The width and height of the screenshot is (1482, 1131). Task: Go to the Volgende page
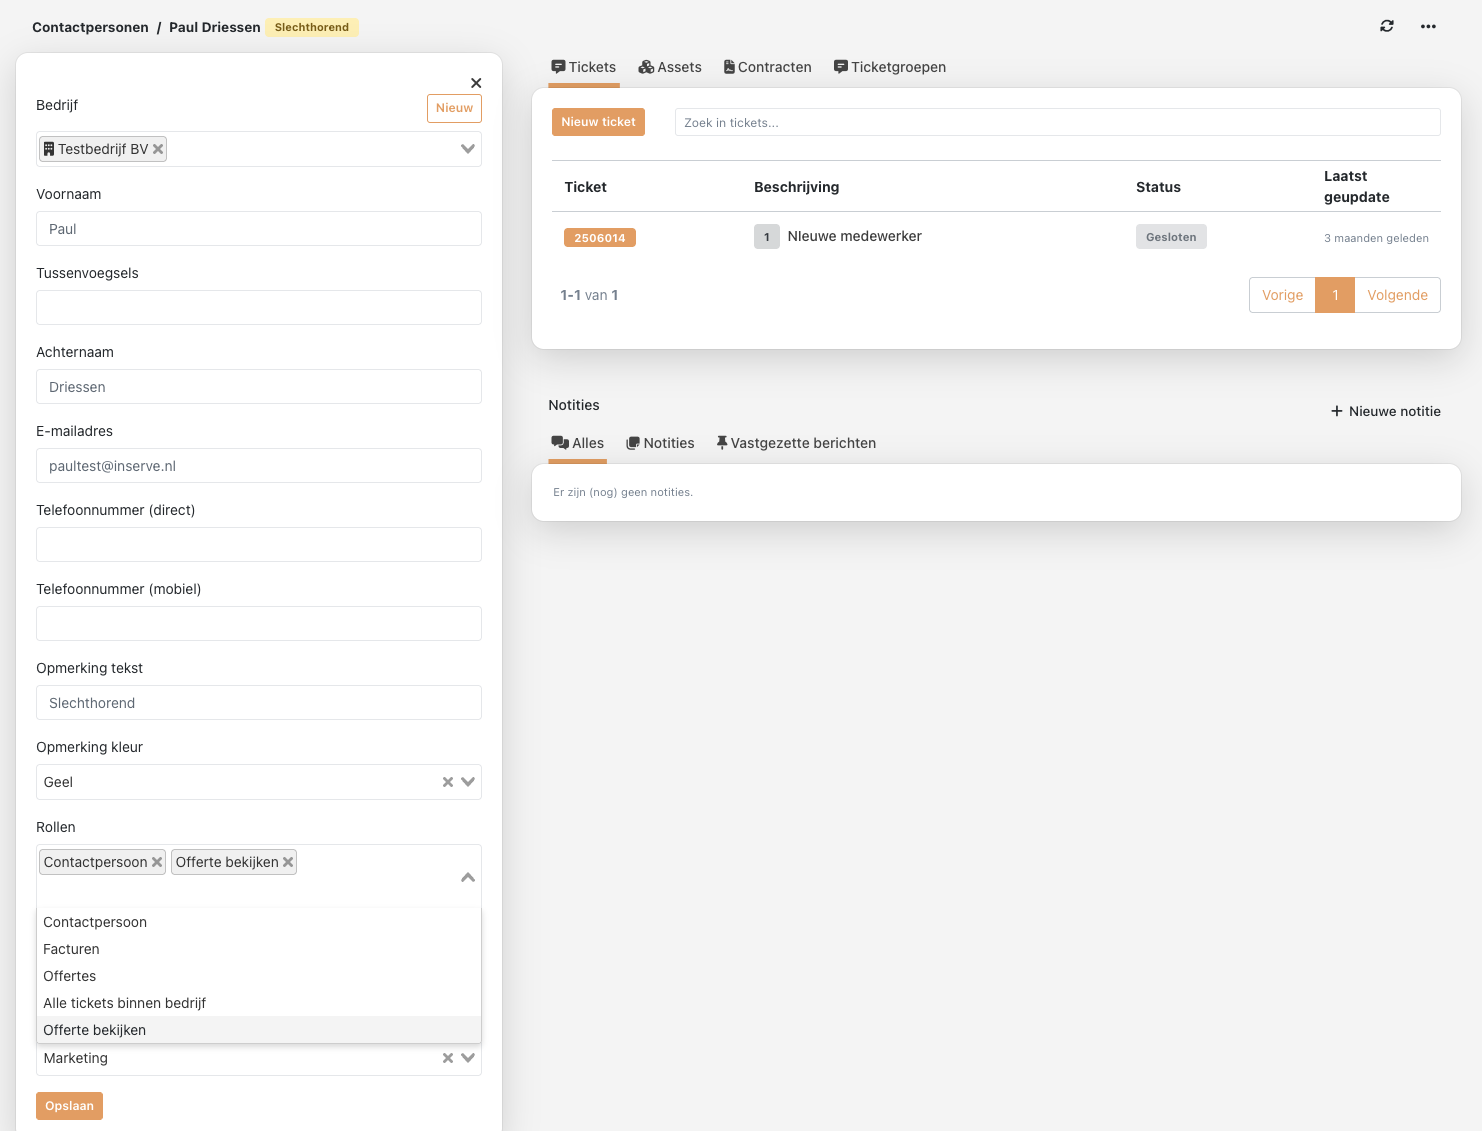(x=1397, y=295)
